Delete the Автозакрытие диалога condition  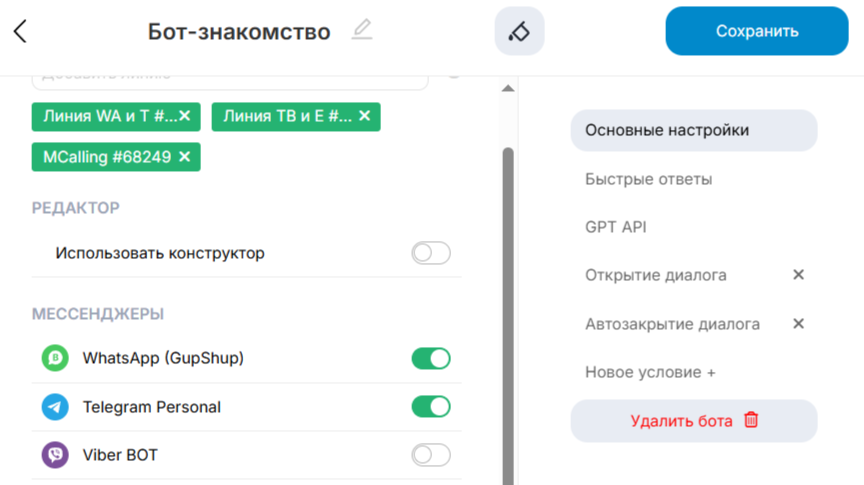(x=798, y=324)
